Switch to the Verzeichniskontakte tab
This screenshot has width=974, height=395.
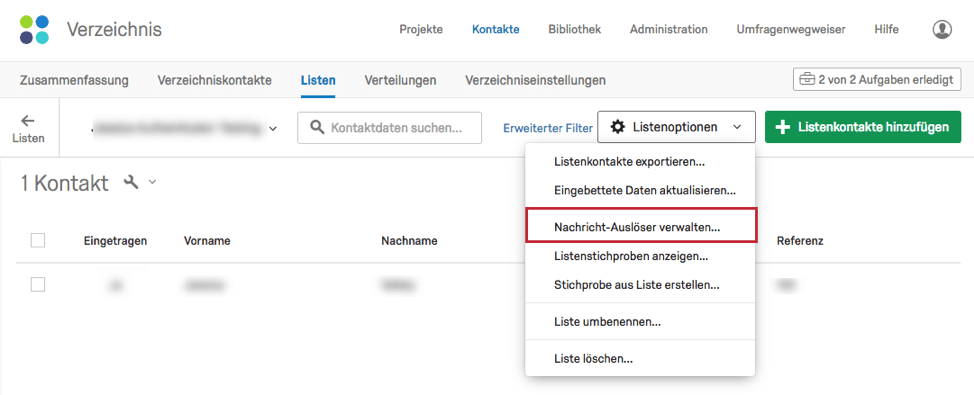(214, 80)
